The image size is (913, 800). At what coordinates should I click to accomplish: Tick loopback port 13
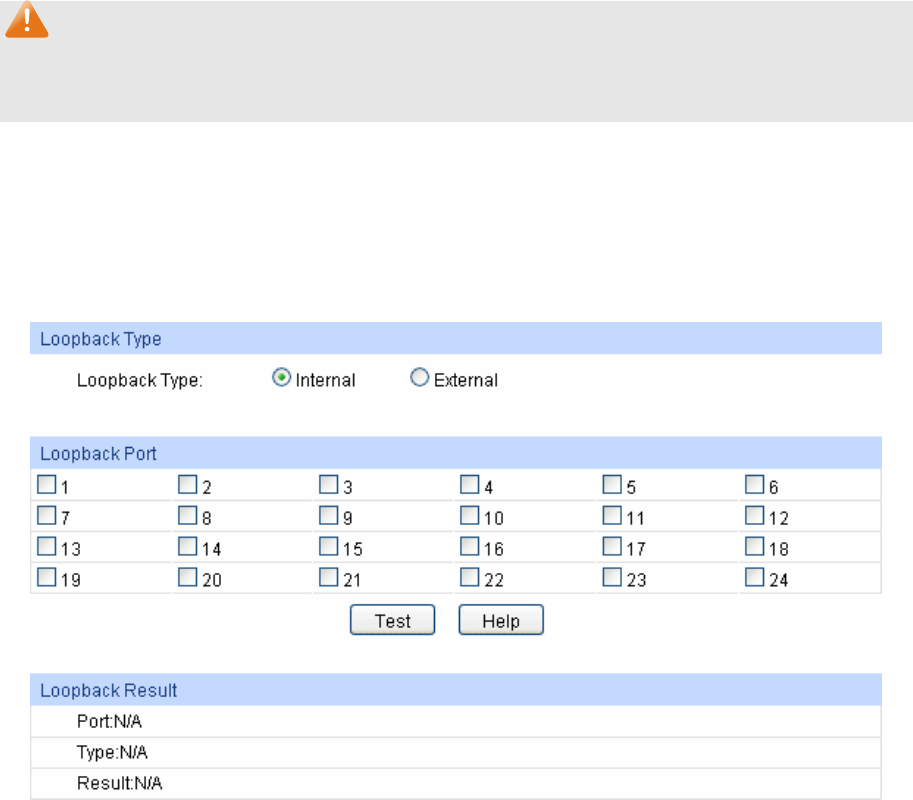coord(46,547)
